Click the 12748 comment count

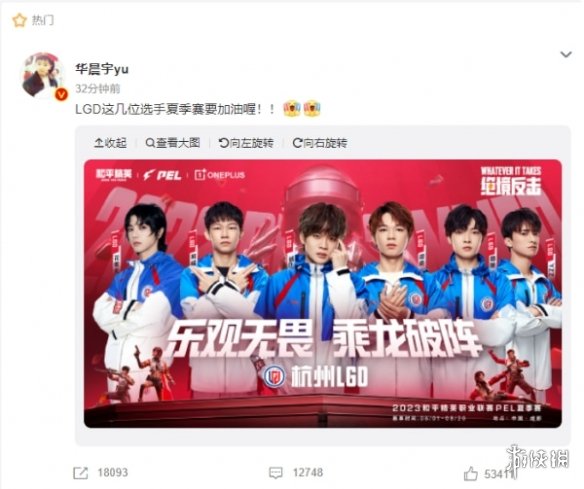(308, 473)
